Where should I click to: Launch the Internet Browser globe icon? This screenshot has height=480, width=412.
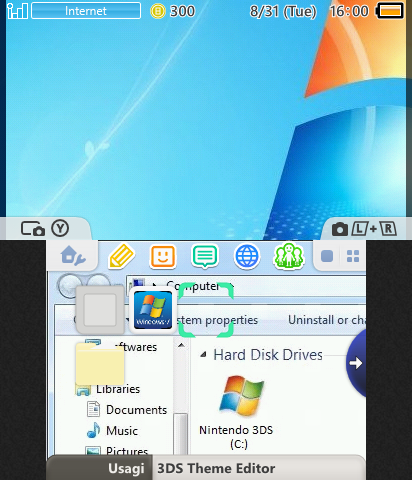pos(247,256)
